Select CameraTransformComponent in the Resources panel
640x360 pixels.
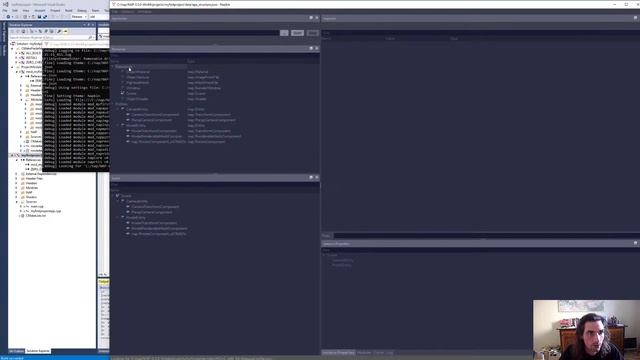tap(155, 115)
